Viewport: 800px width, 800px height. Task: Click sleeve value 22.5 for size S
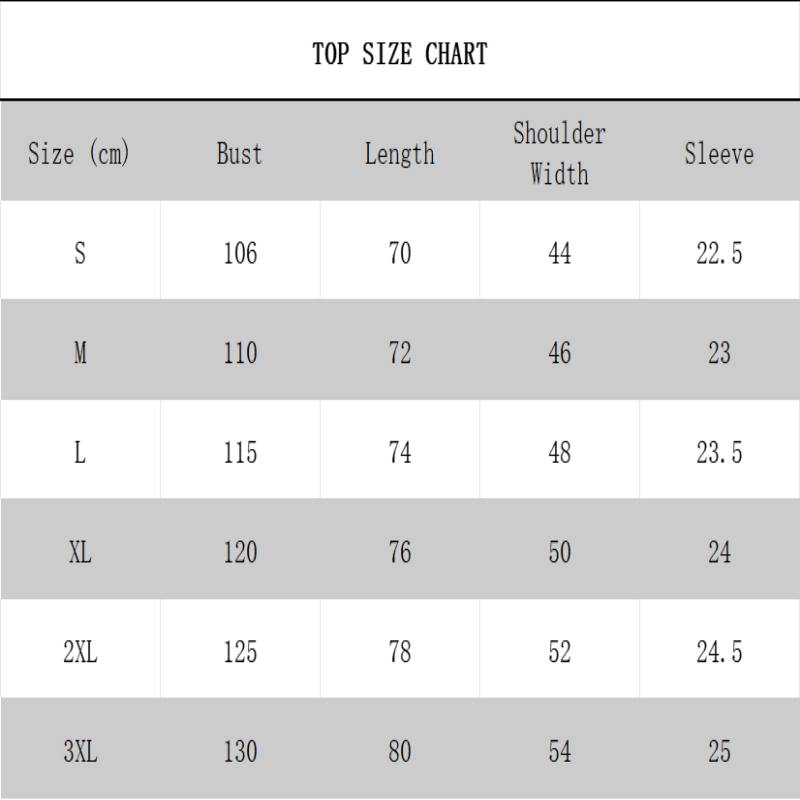[x=719, y=254]
